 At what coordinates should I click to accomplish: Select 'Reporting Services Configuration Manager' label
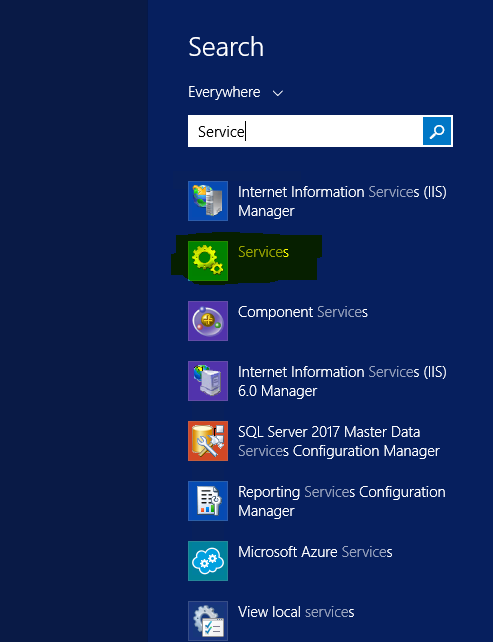pos(342,501)
